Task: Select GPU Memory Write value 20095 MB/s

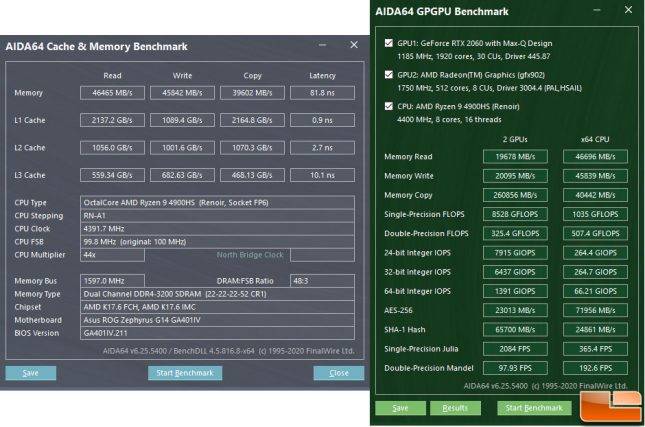Action: pos(515,176)
